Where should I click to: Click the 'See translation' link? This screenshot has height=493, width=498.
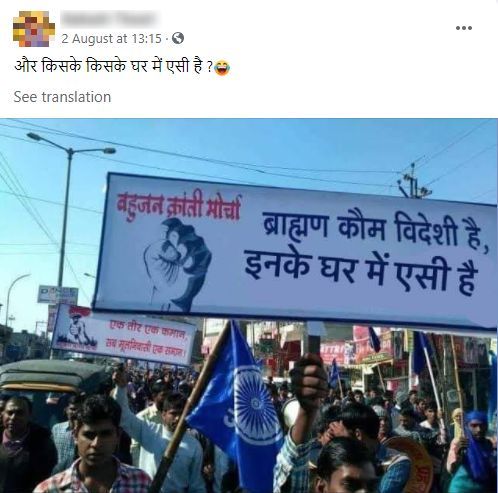[62, 97]
